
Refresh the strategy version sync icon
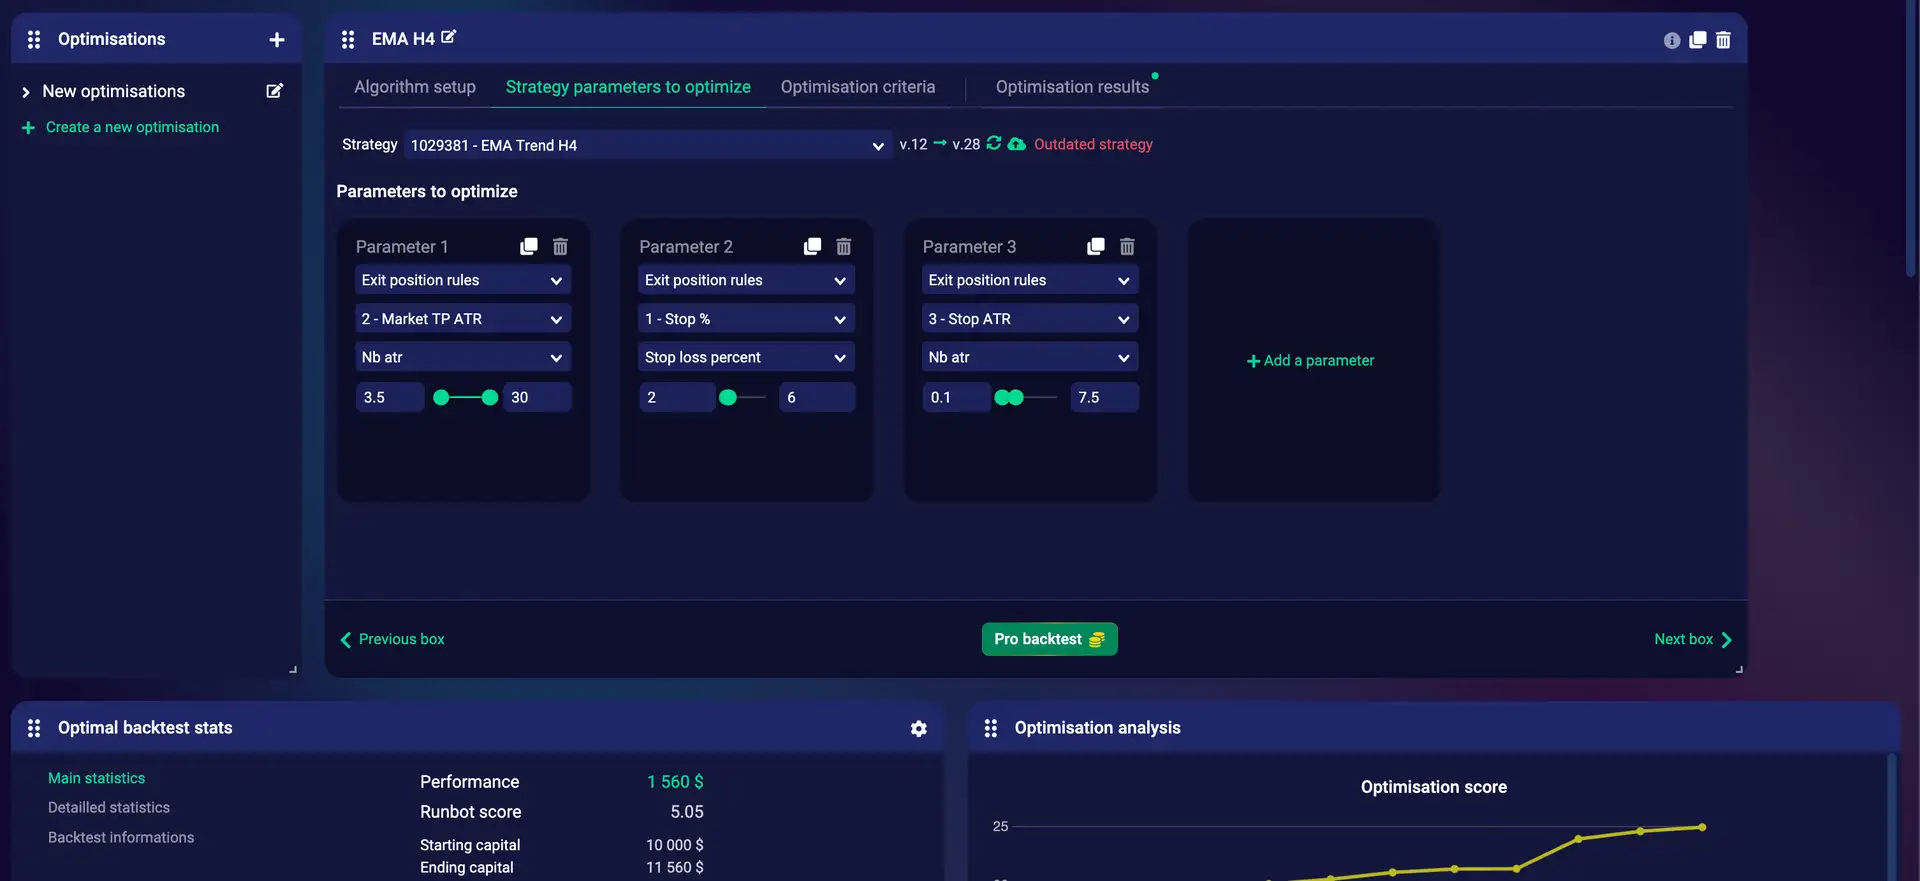(993, 144)
